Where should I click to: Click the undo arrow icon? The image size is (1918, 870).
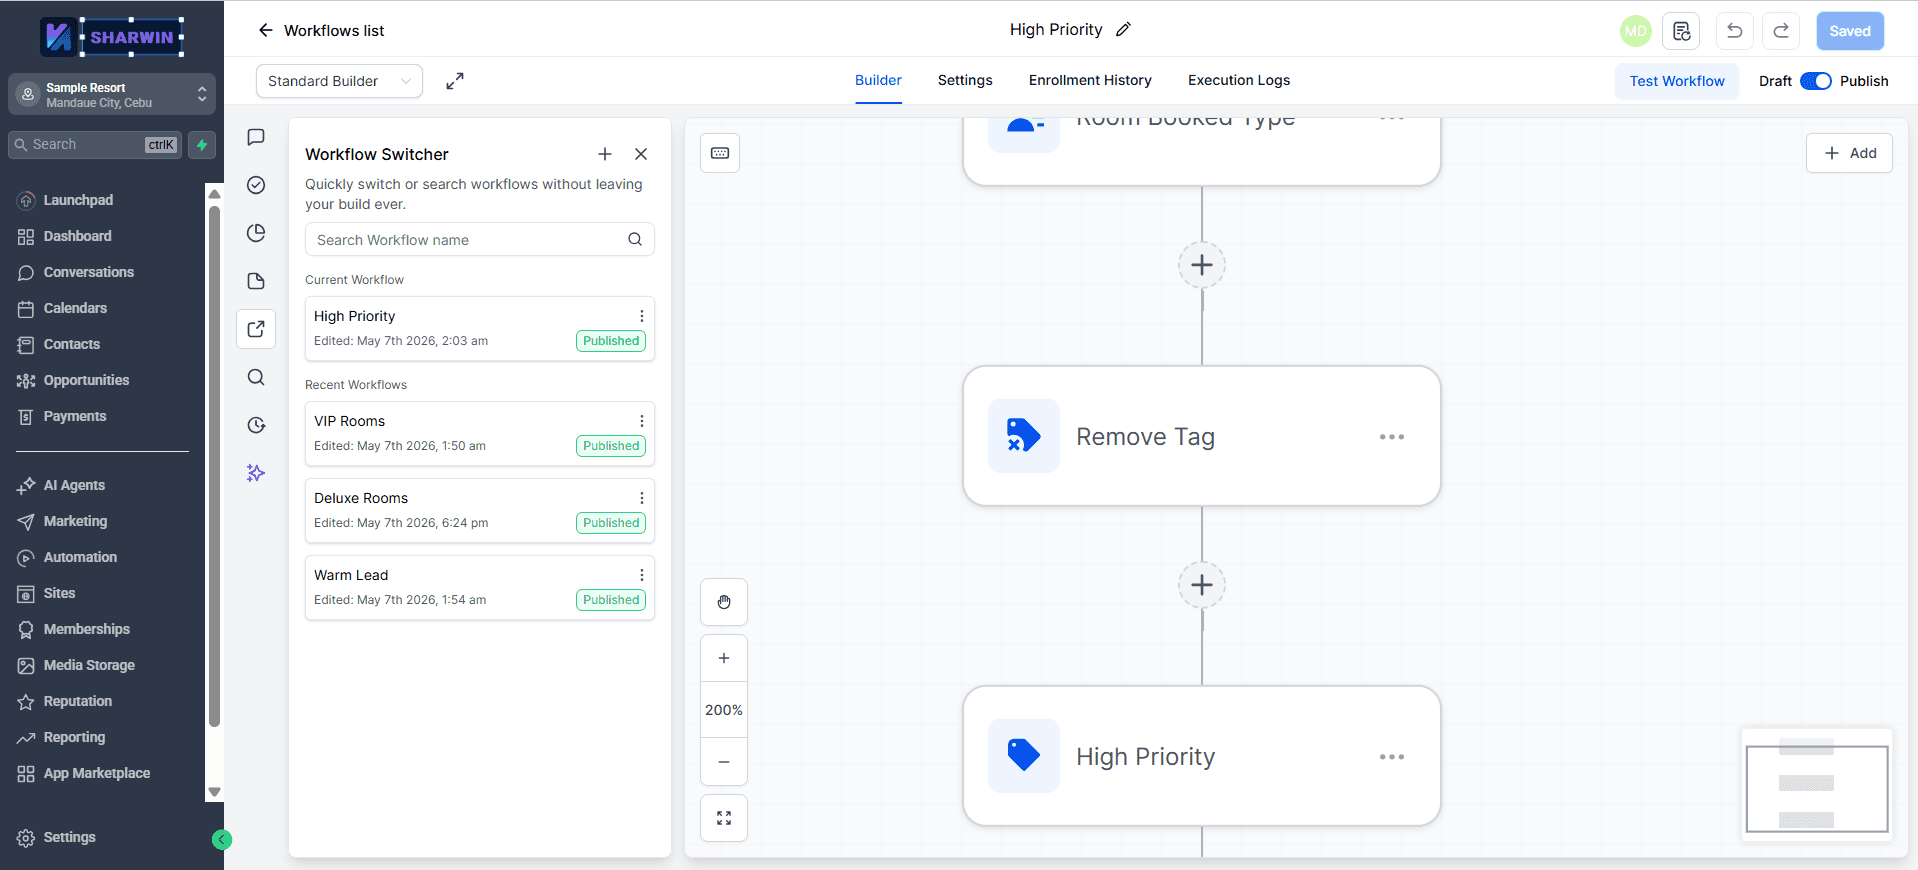(x=1735, y=31)
